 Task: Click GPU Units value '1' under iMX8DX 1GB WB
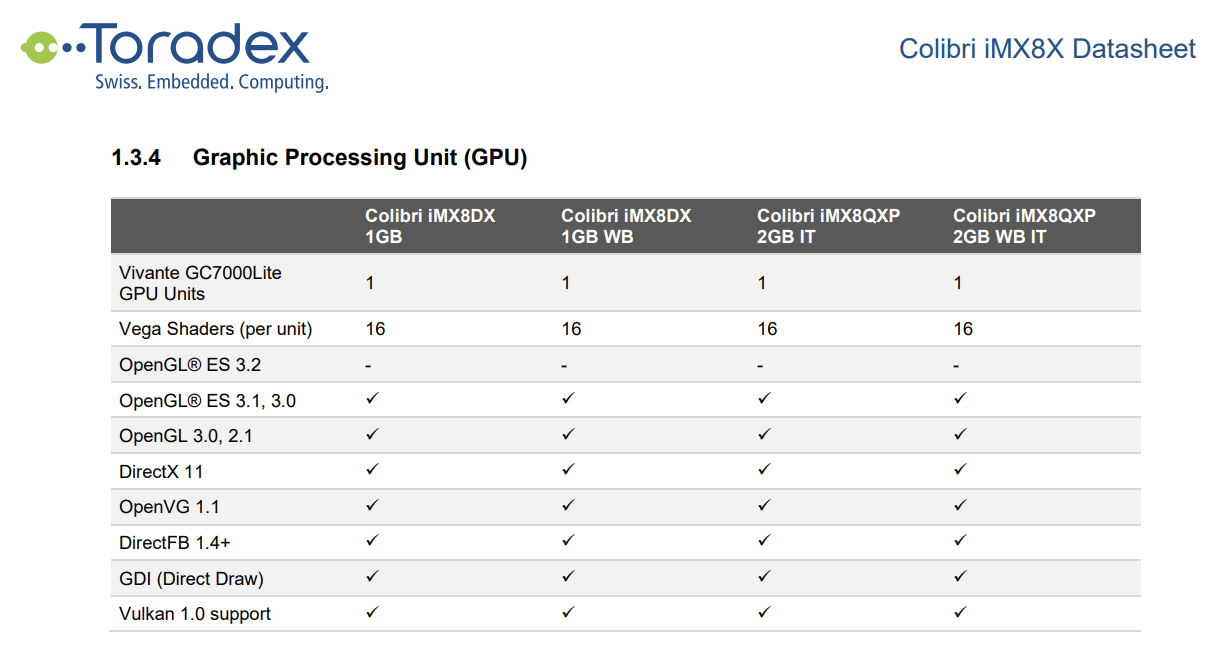point(566,283)
